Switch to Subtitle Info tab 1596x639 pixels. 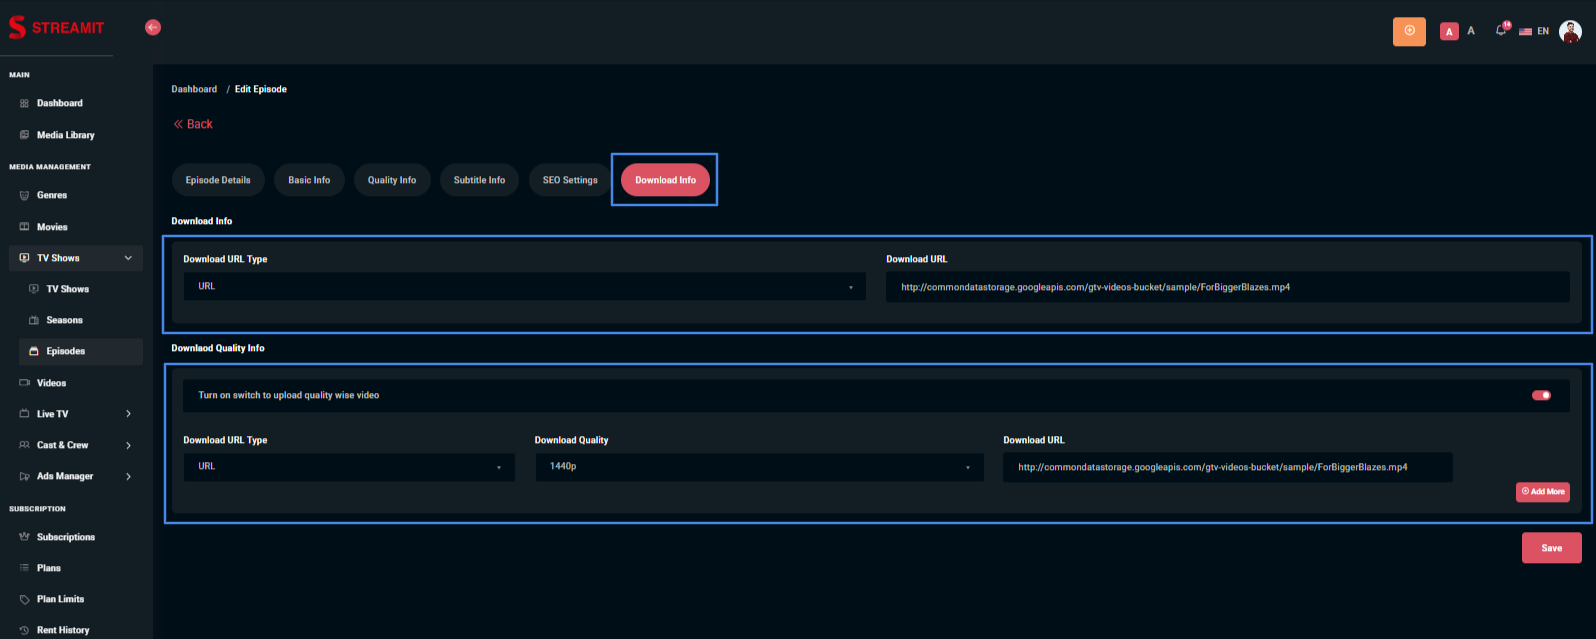[x=479, y=180]
